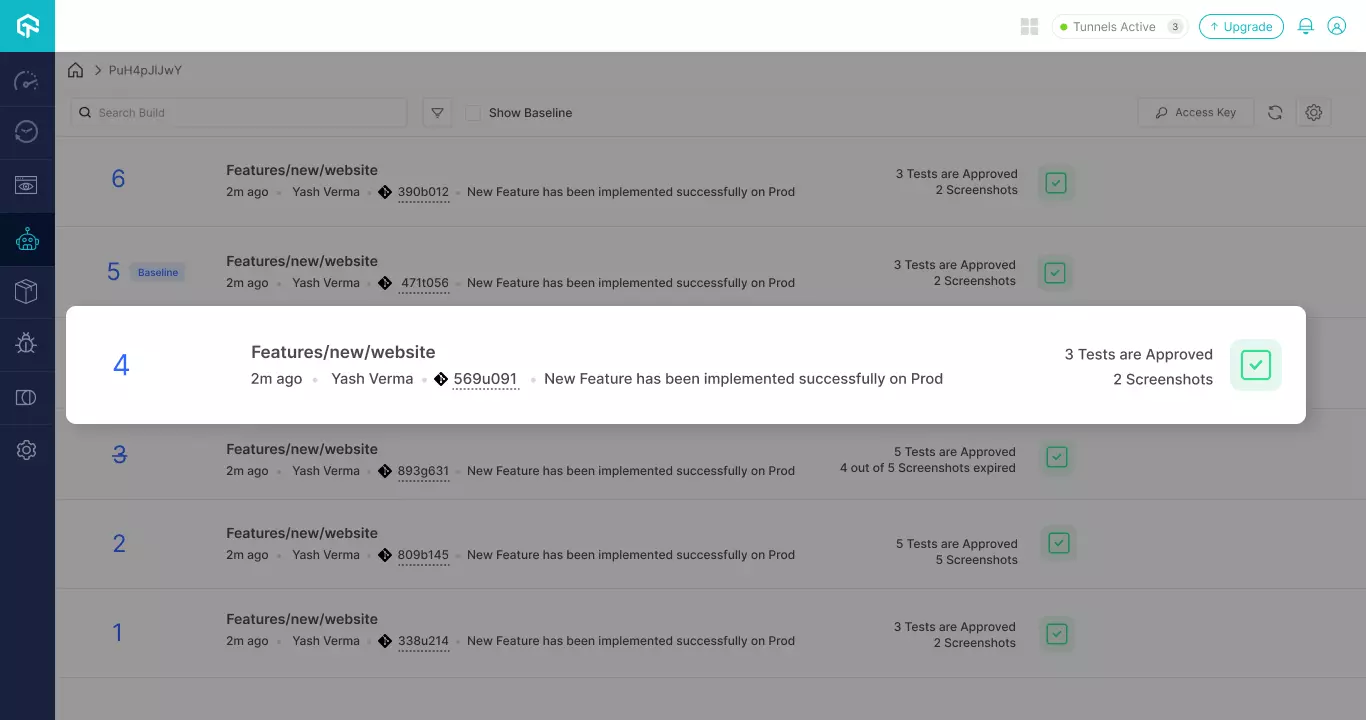
Task: Open the user profile menu
Action: coord(1336,27)
